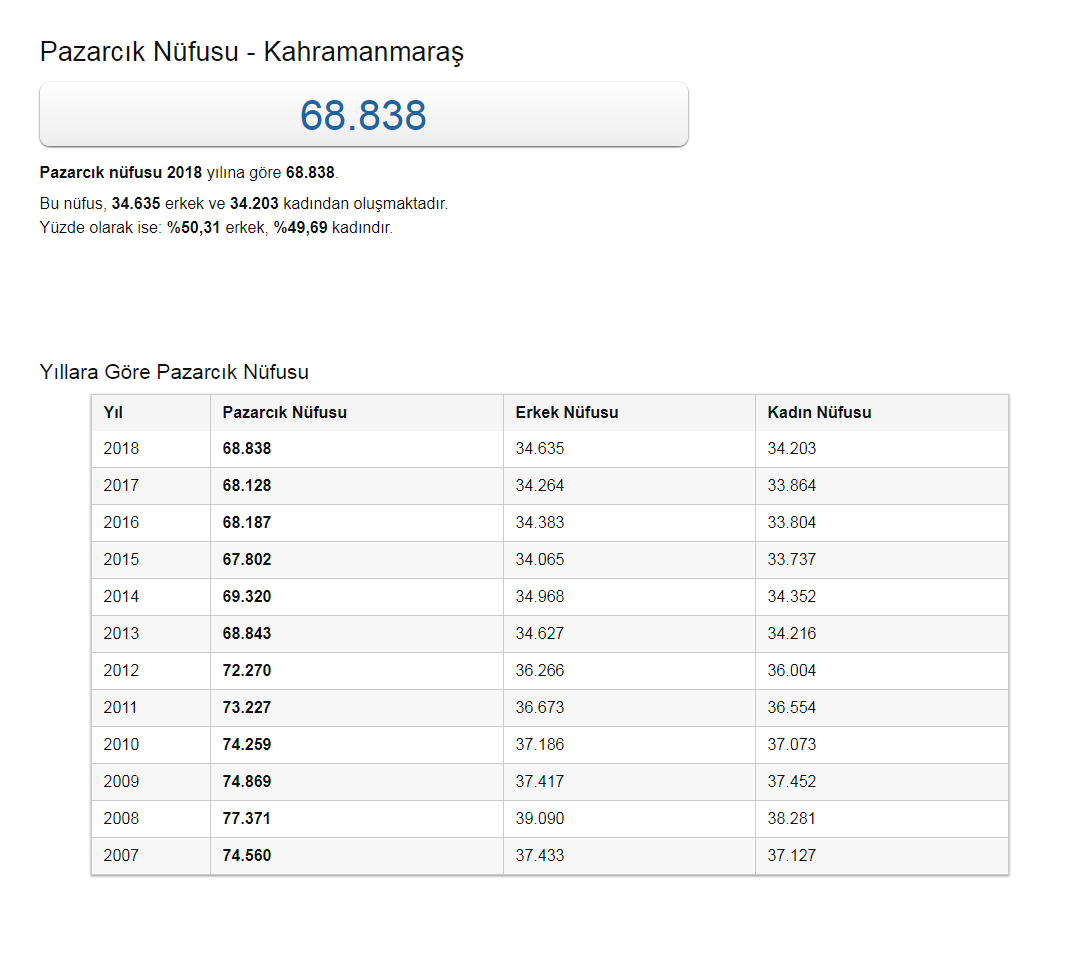Click male population 36.673
1080x970 pixels.
click(540, 708)
